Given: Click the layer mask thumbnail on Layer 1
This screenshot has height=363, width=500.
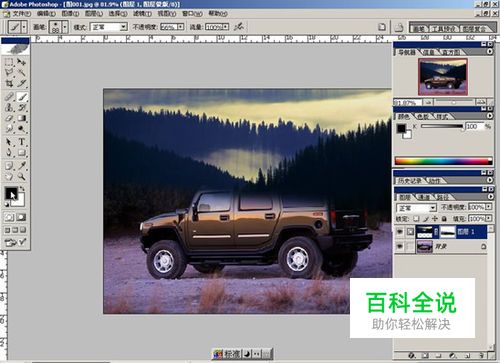Looking at the screenshot, I should click(448, 232).
